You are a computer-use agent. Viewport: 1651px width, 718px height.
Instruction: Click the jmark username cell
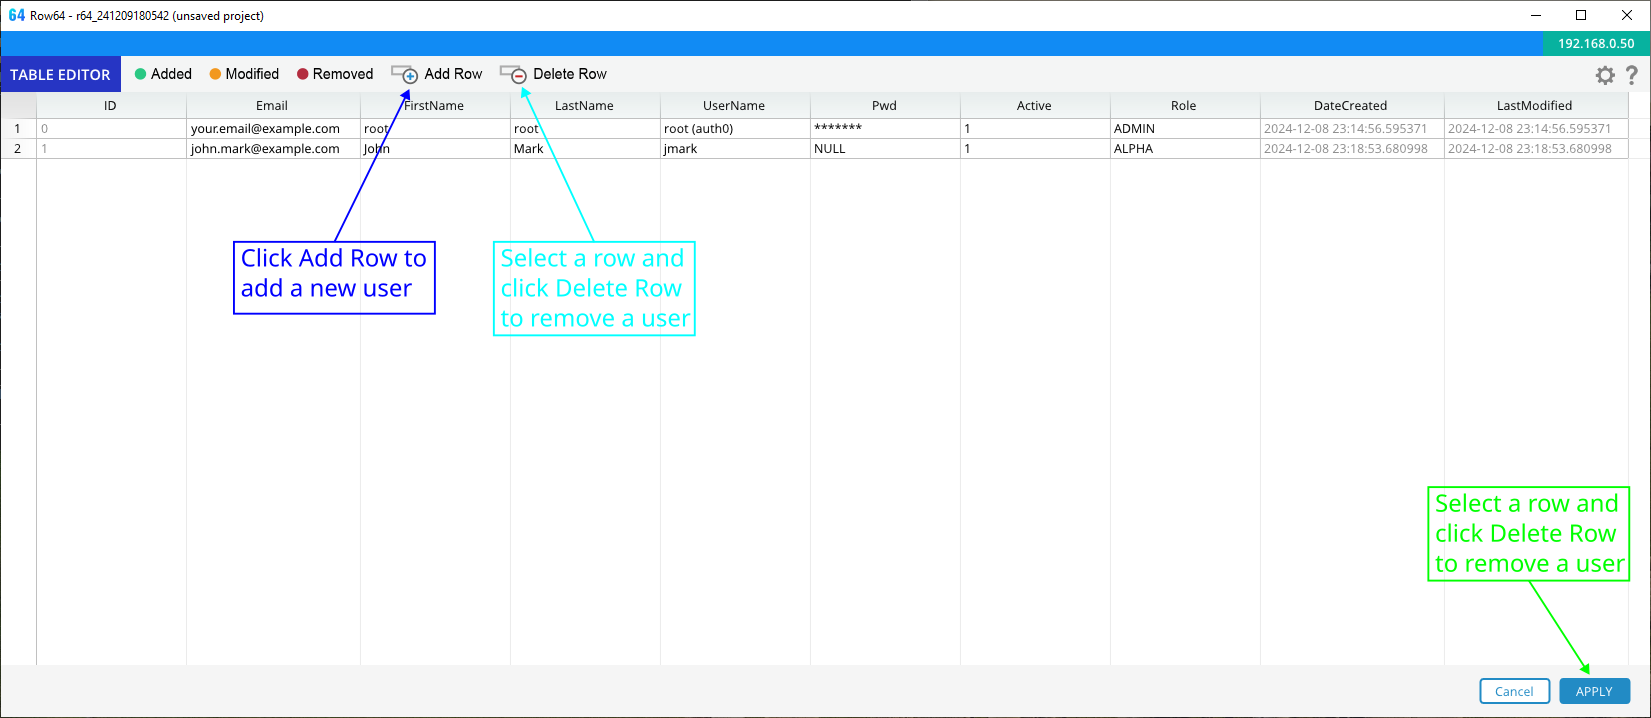(681, 149)
